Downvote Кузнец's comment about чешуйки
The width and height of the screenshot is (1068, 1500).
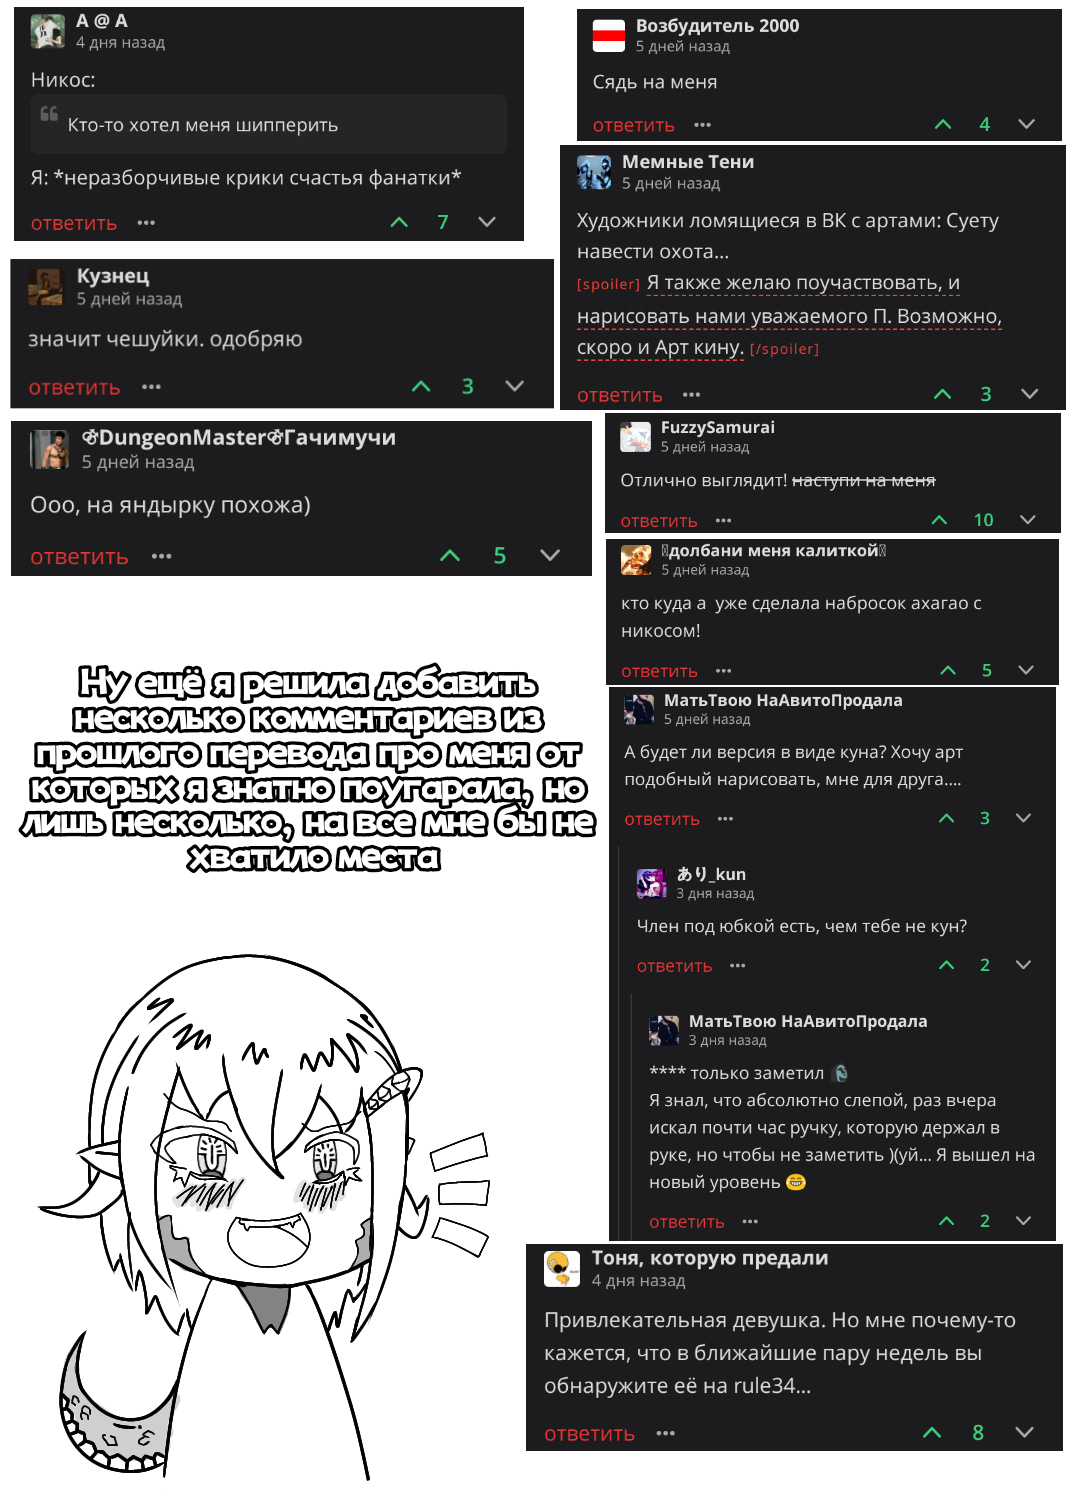point(515,386)
